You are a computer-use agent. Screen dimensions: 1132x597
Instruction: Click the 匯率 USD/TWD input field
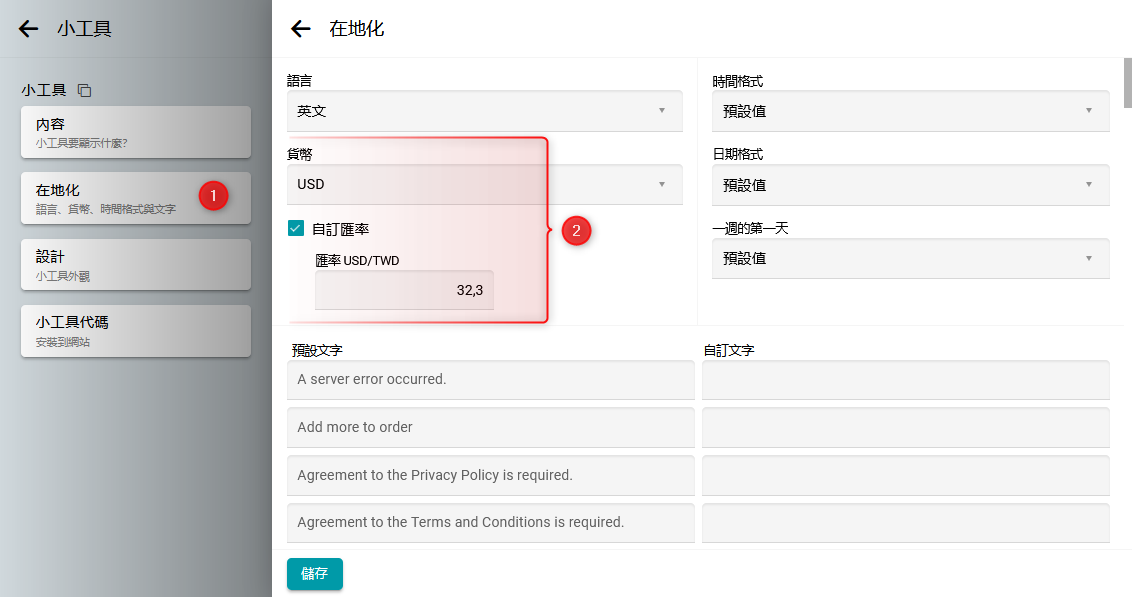click(404, 290)
